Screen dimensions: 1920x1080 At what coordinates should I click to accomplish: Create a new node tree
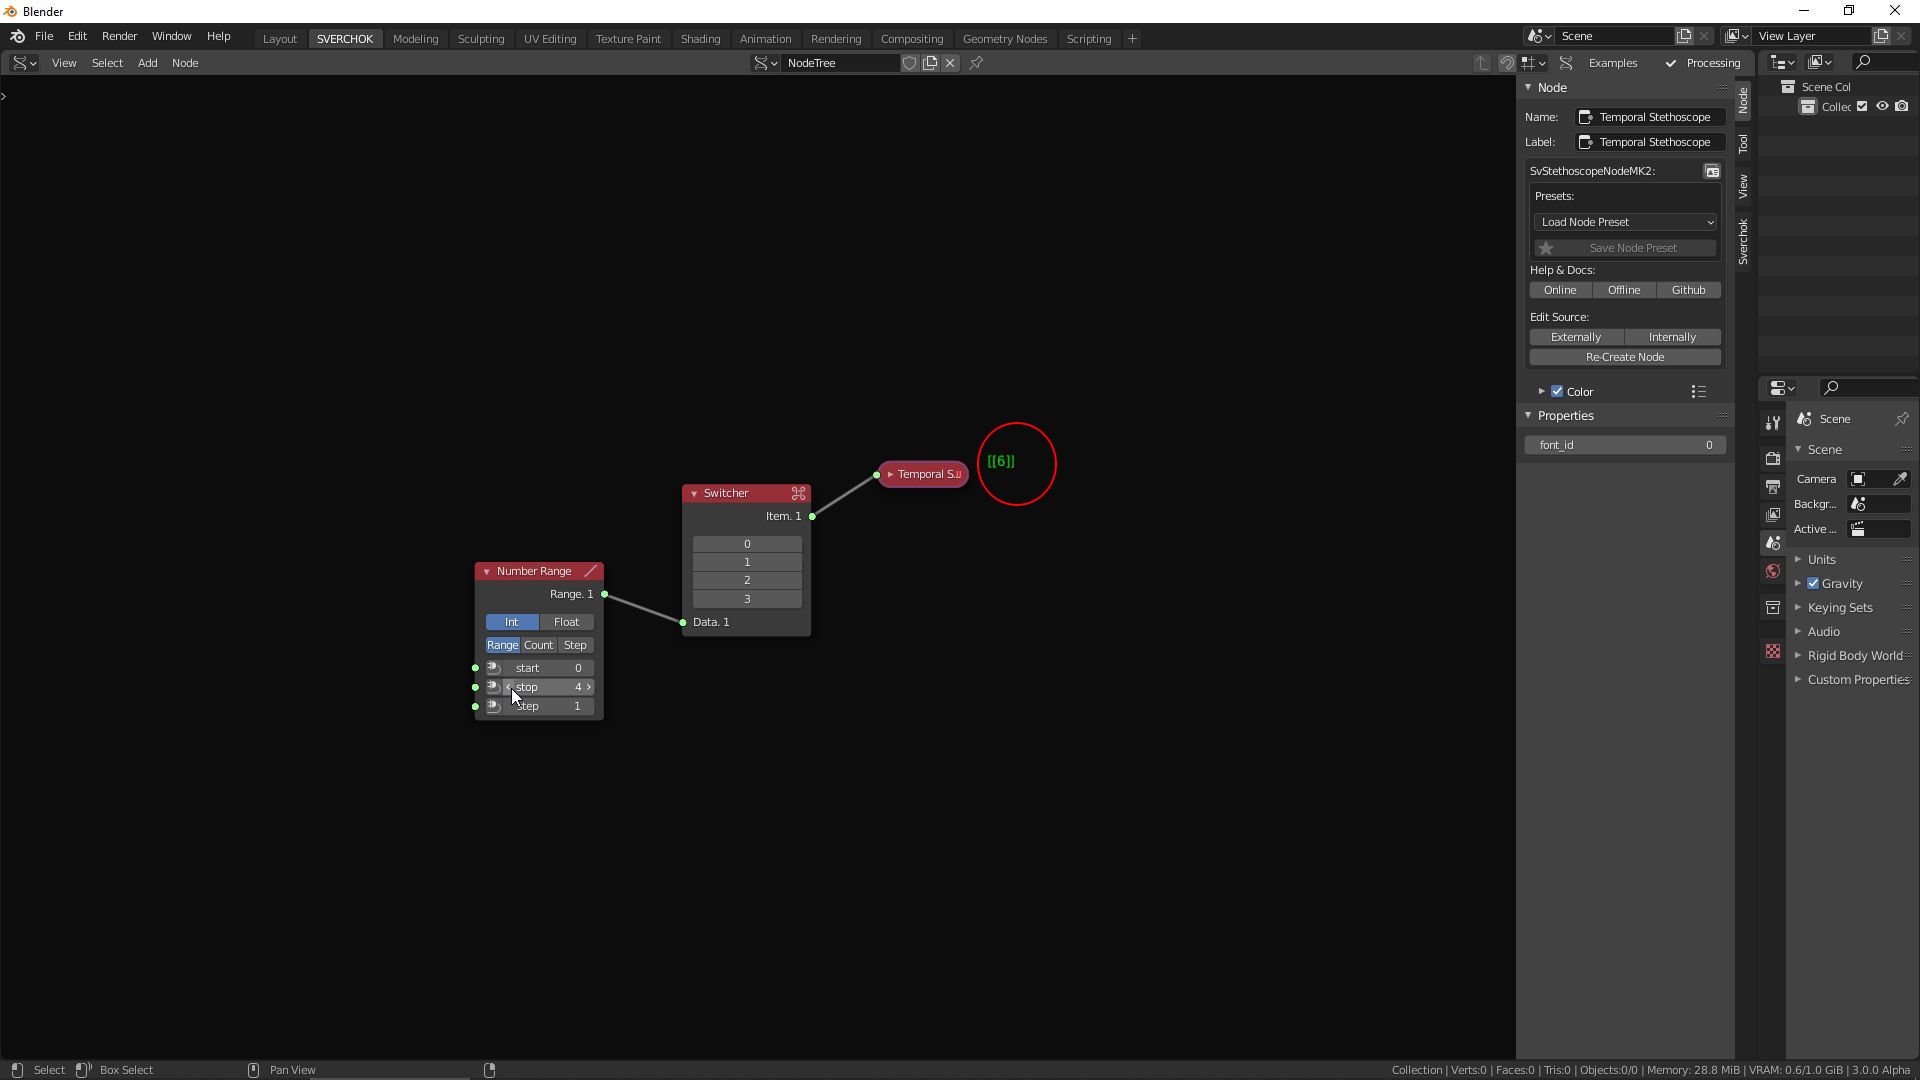[x=931, y=63]
